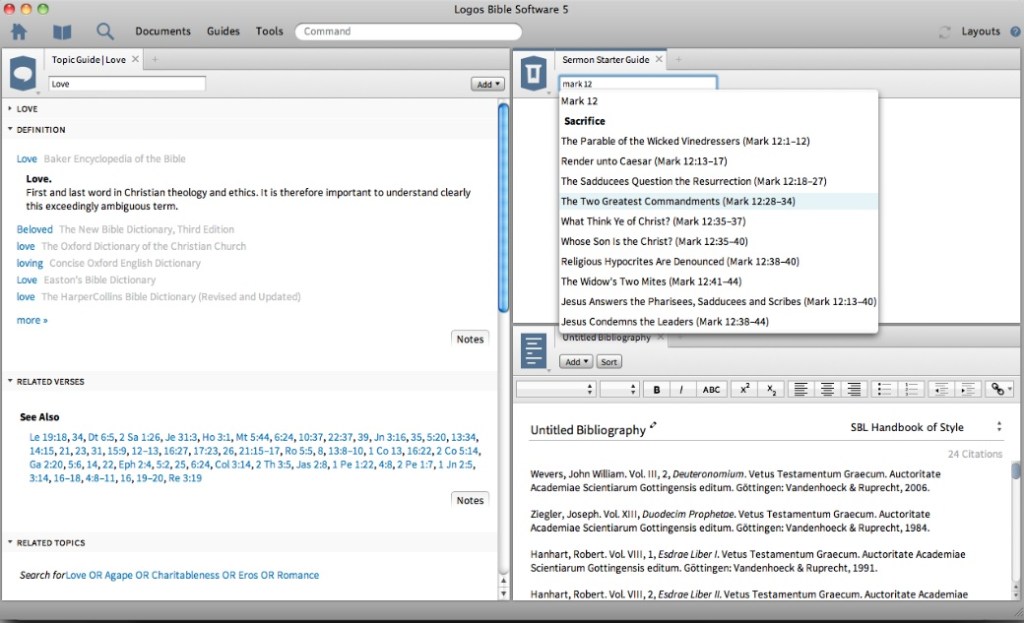
Task: Open the Guides menu
Action: point(223,31)
